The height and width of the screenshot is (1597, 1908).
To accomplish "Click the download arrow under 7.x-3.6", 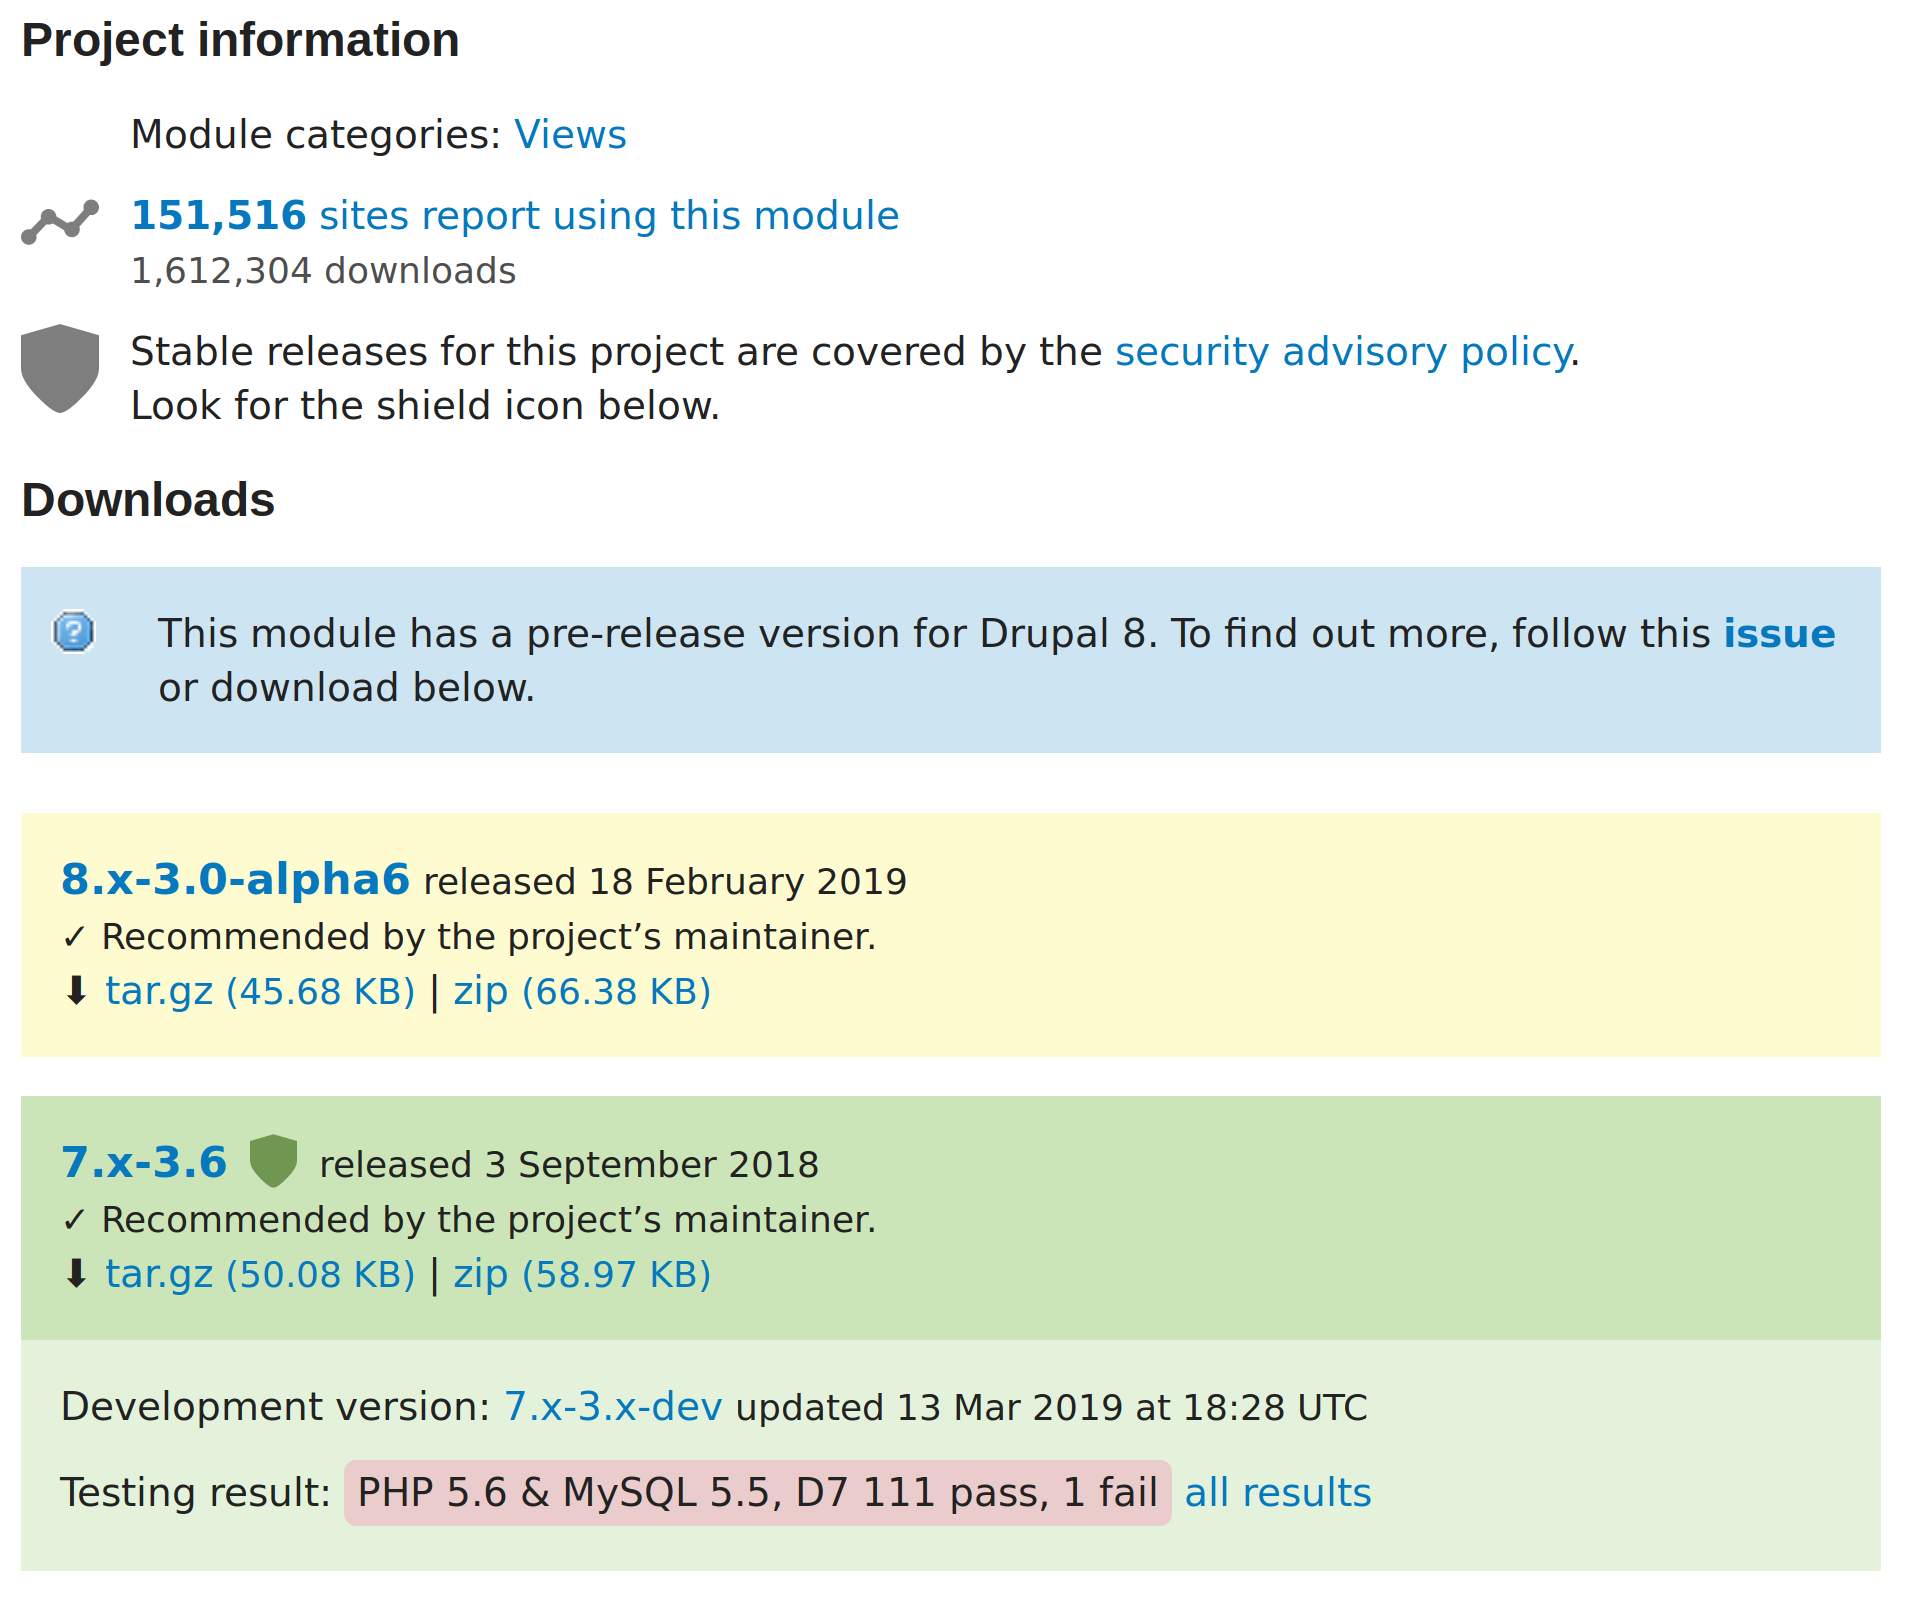I will tap(74, 1273).
